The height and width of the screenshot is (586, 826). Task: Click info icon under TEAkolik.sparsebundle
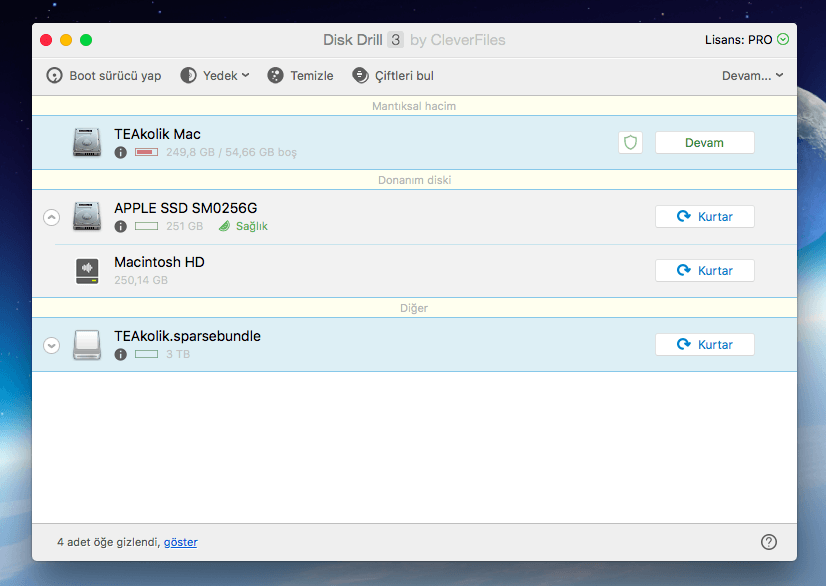pos(121,354)
